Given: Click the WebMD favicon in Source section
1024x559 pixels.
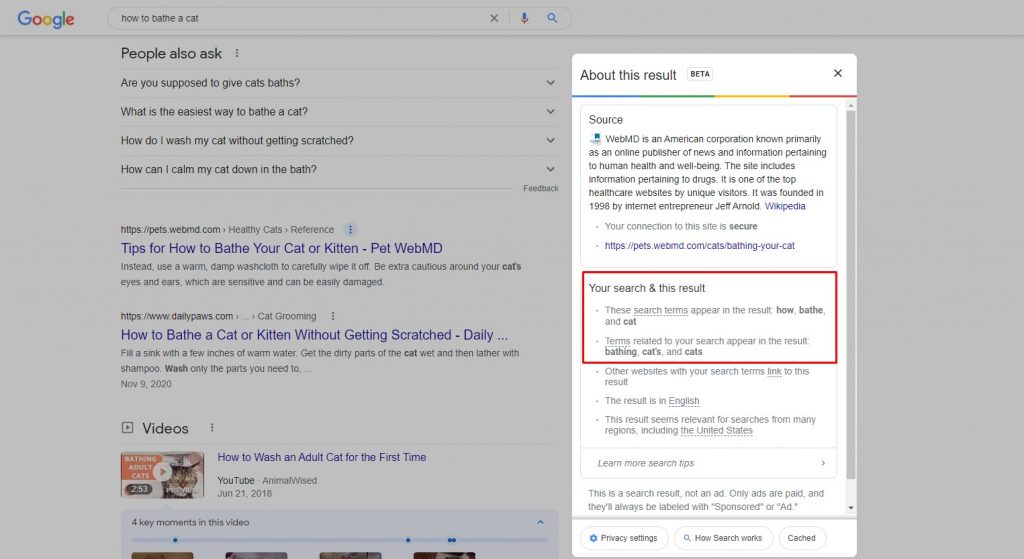Looking at the screenshot, I should (596, 139).
